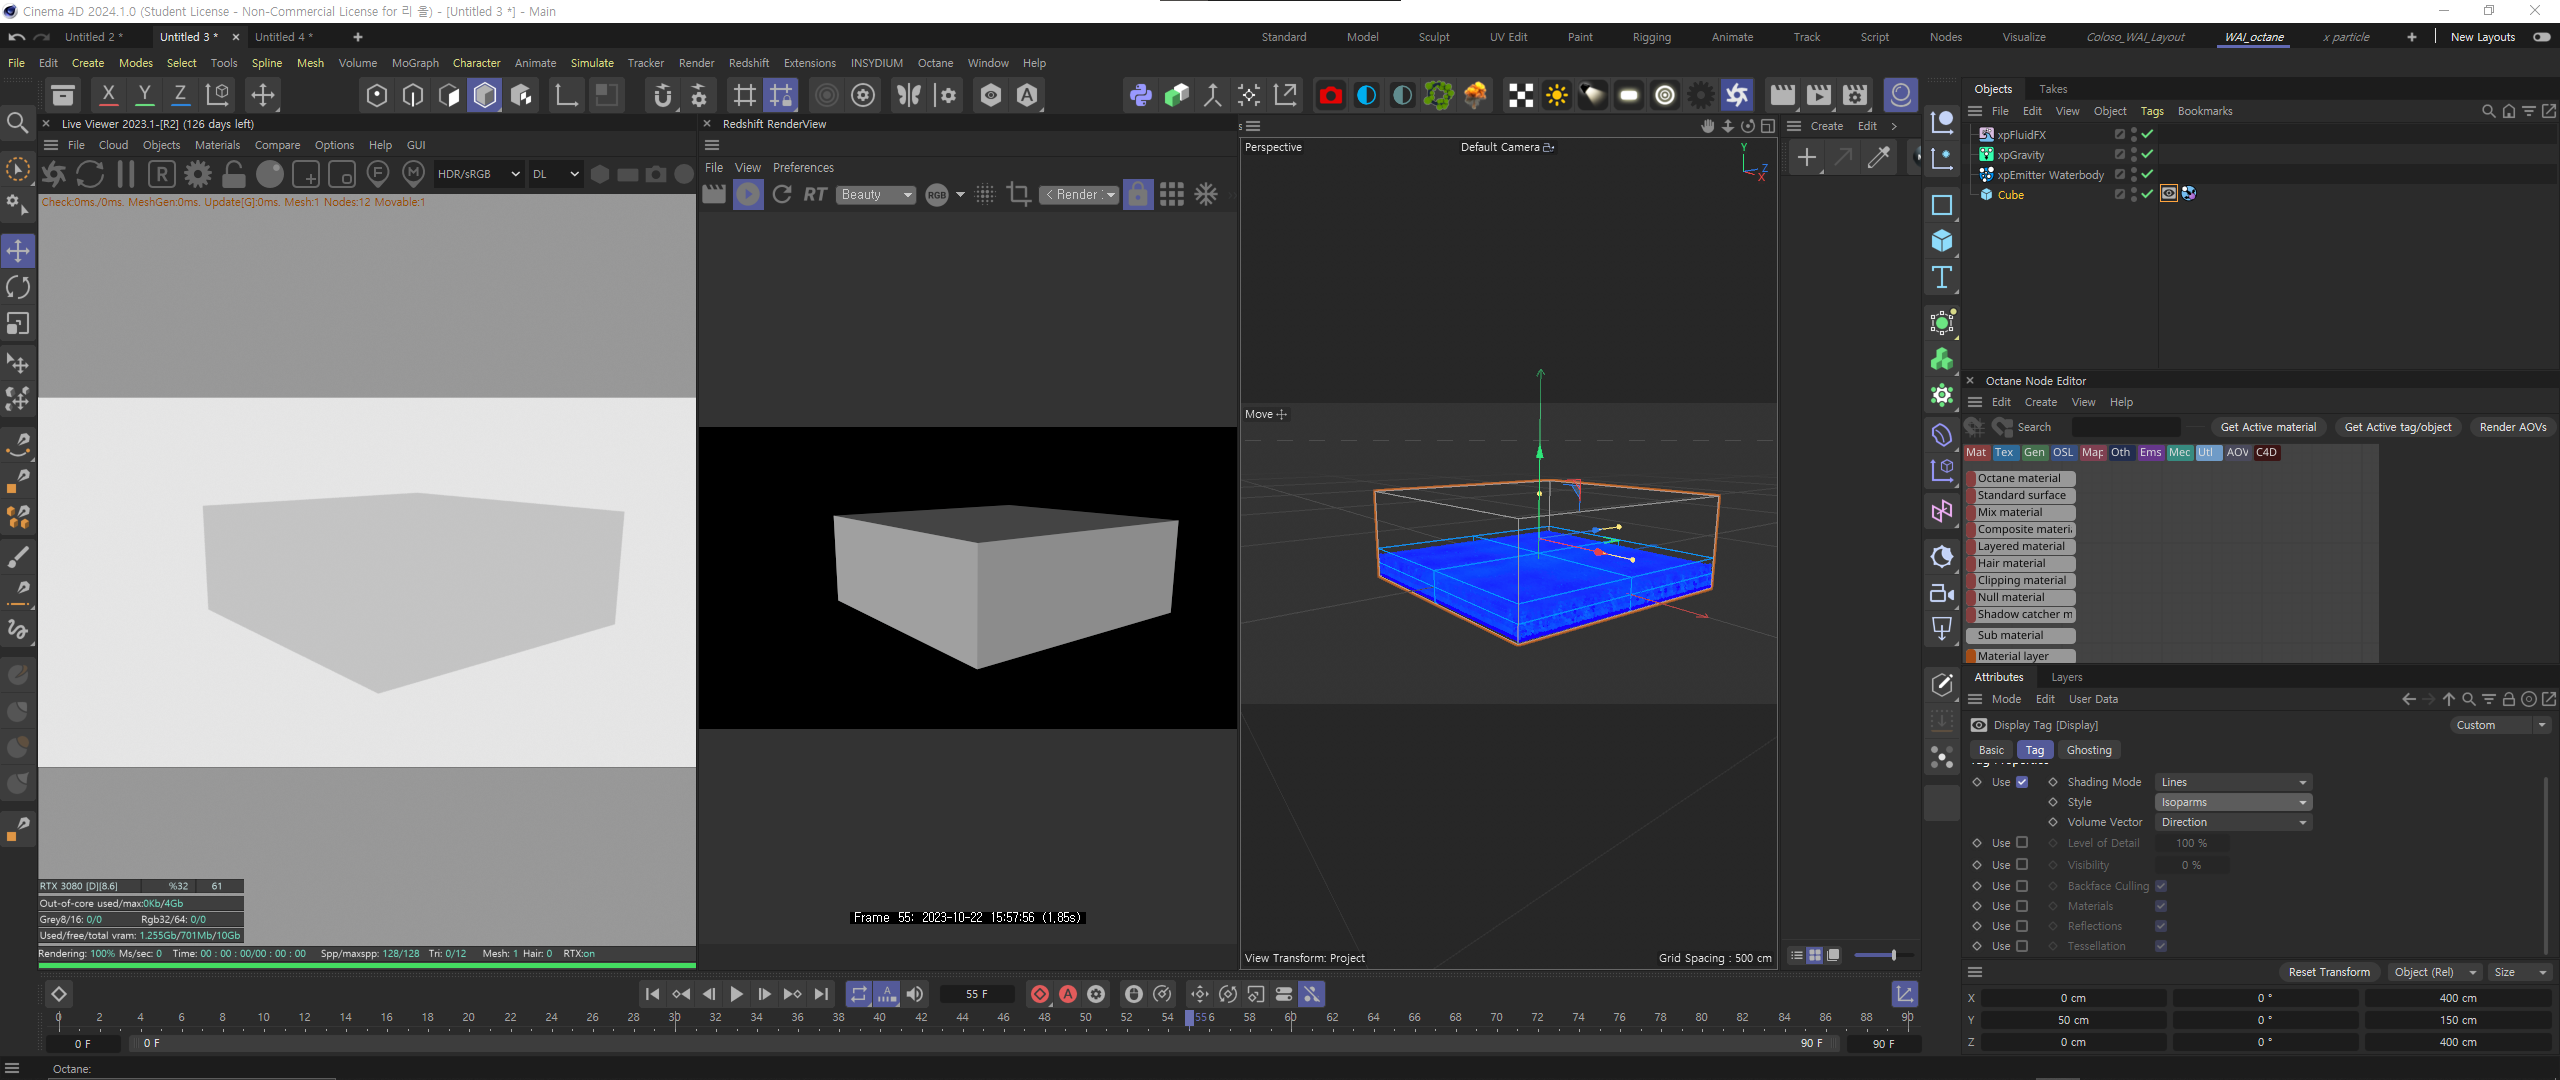Toggle Live Viewer camera lock icon

click(234, 174)
